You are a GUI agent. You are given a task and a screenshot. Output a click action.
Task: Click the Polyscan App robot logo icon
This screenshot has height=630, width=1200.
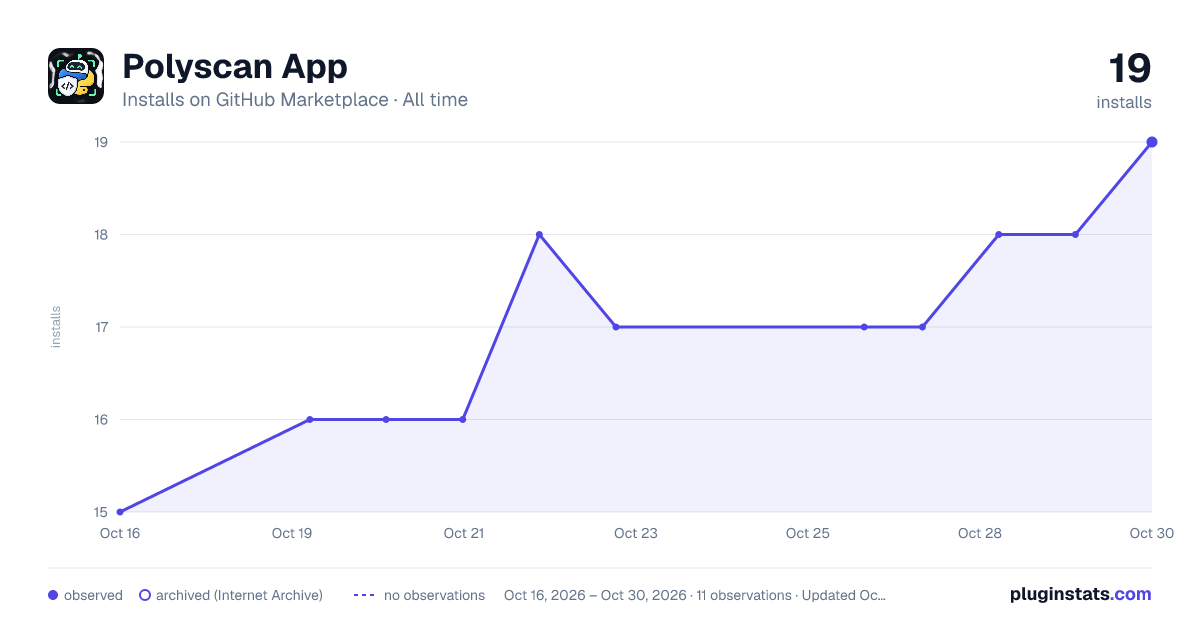click(76, 76)
